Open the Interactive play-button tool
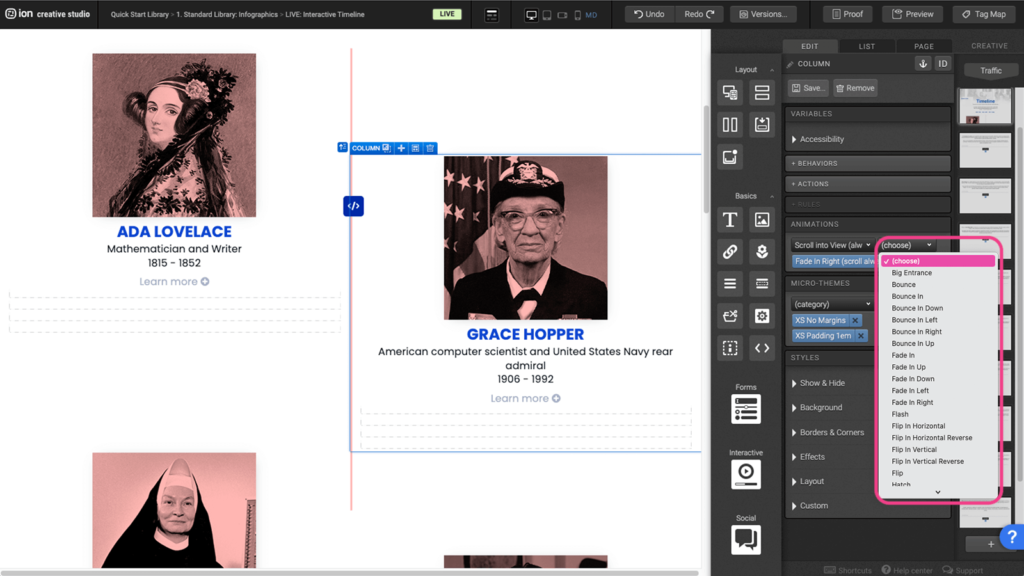 point(746,475)
